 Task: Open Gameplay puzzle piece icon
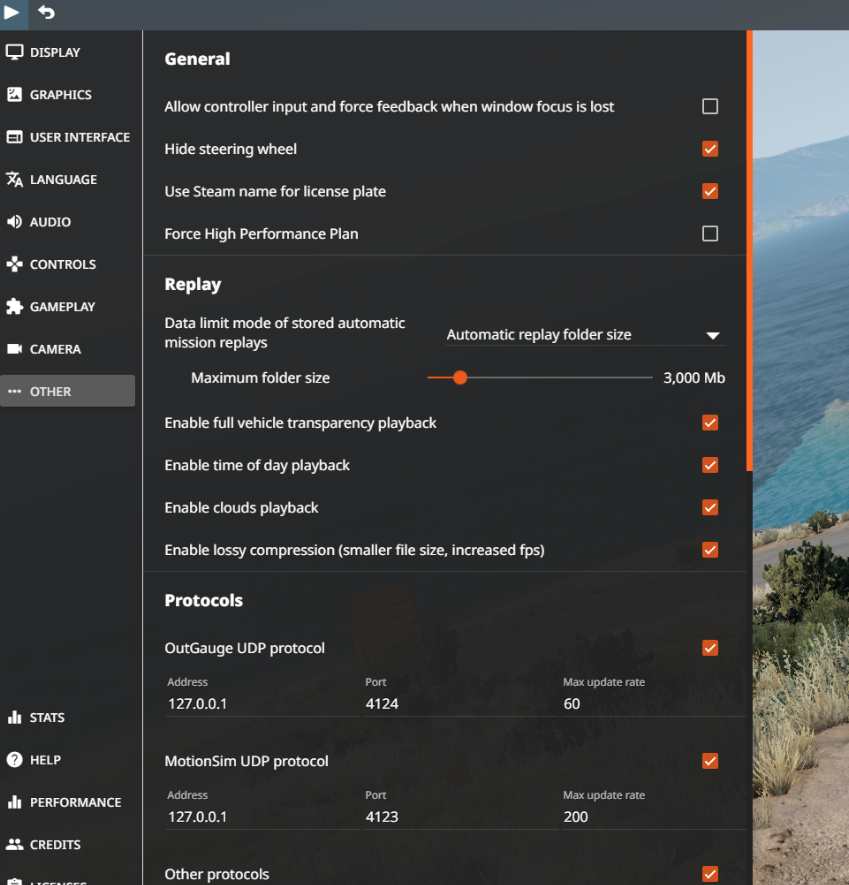(15, 307)
